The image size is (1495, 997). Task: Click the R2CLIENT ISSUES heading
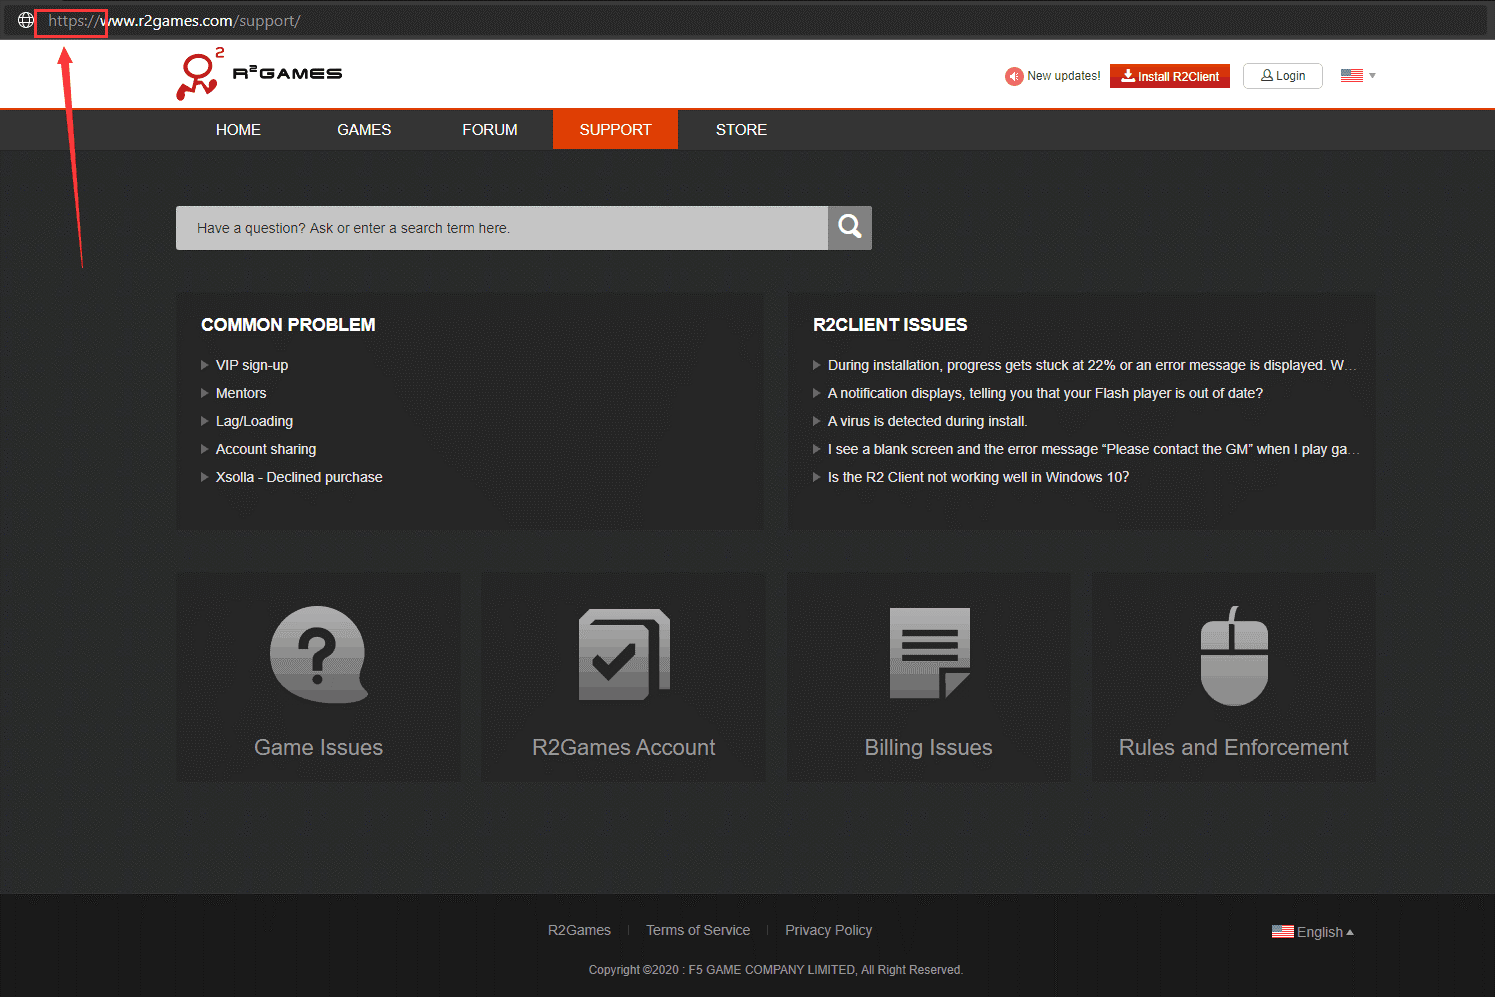click(890, 325)
